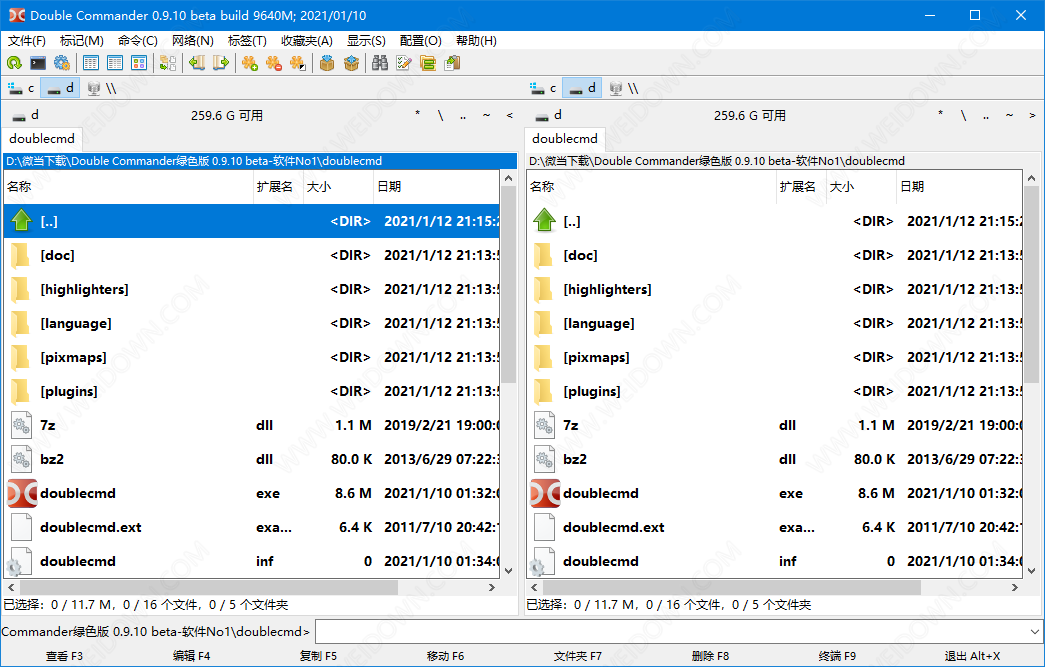Select [plugins] folder in left panel
The image size is (1045, 667).
pos(251,391)
